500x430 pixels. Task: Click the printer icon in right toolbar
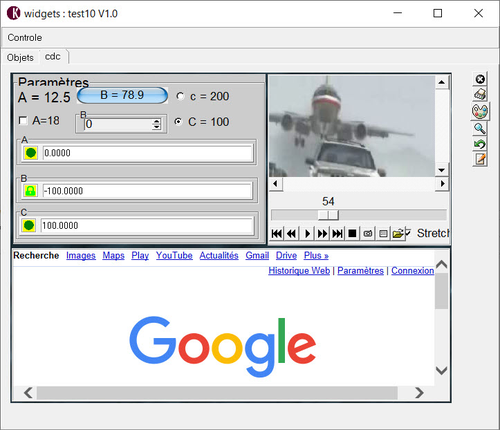click(480, 95)
